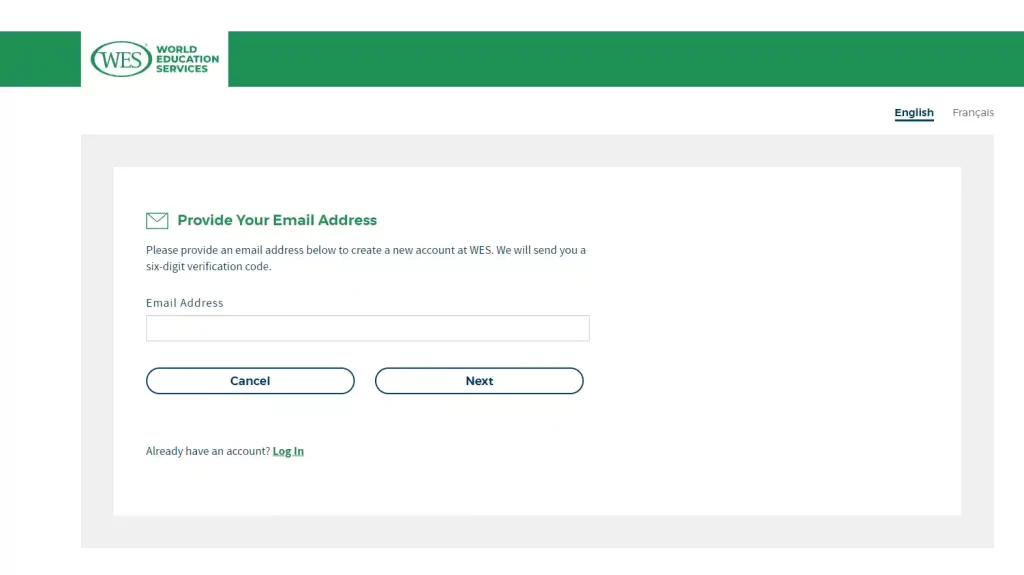Click blank area of white form card

pyautogui.click(x=771, y=340)
